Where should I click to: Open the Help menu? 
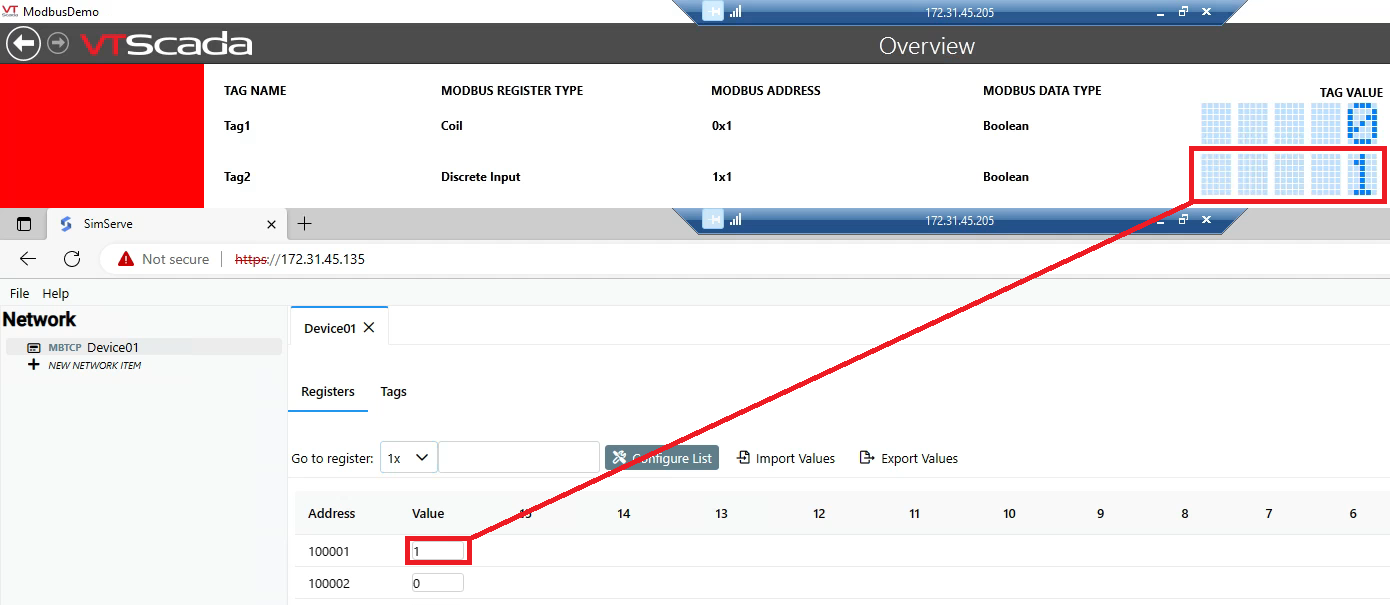55,293
